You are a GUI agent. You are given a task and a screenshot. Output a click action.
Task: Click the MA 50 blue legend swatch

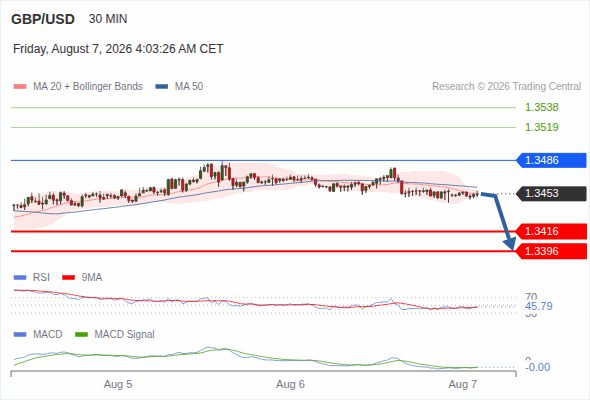tap(162, 87)
